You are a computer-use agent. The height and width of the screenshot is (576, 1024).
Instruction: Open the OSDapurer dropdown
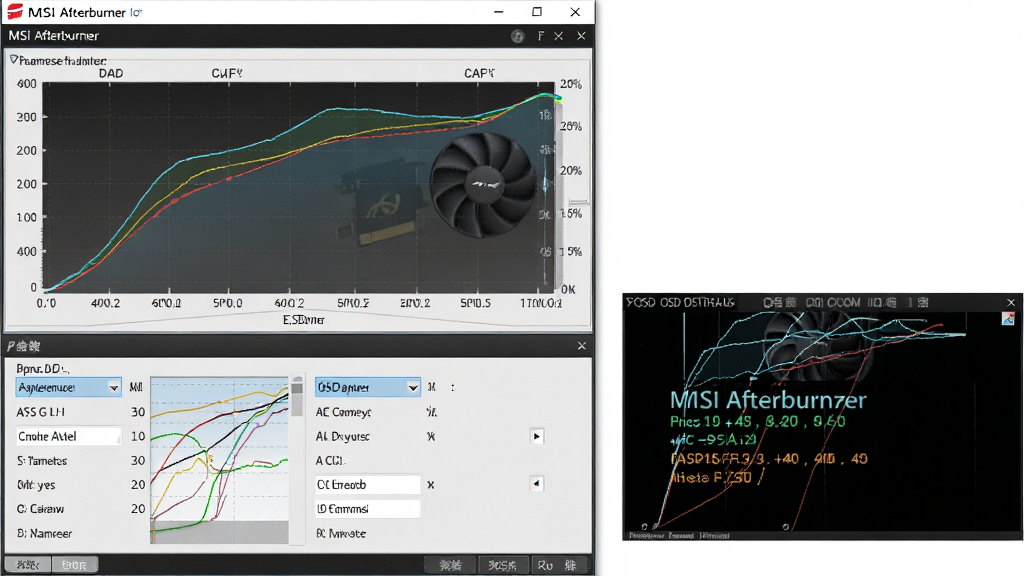(x=368, y=387)
